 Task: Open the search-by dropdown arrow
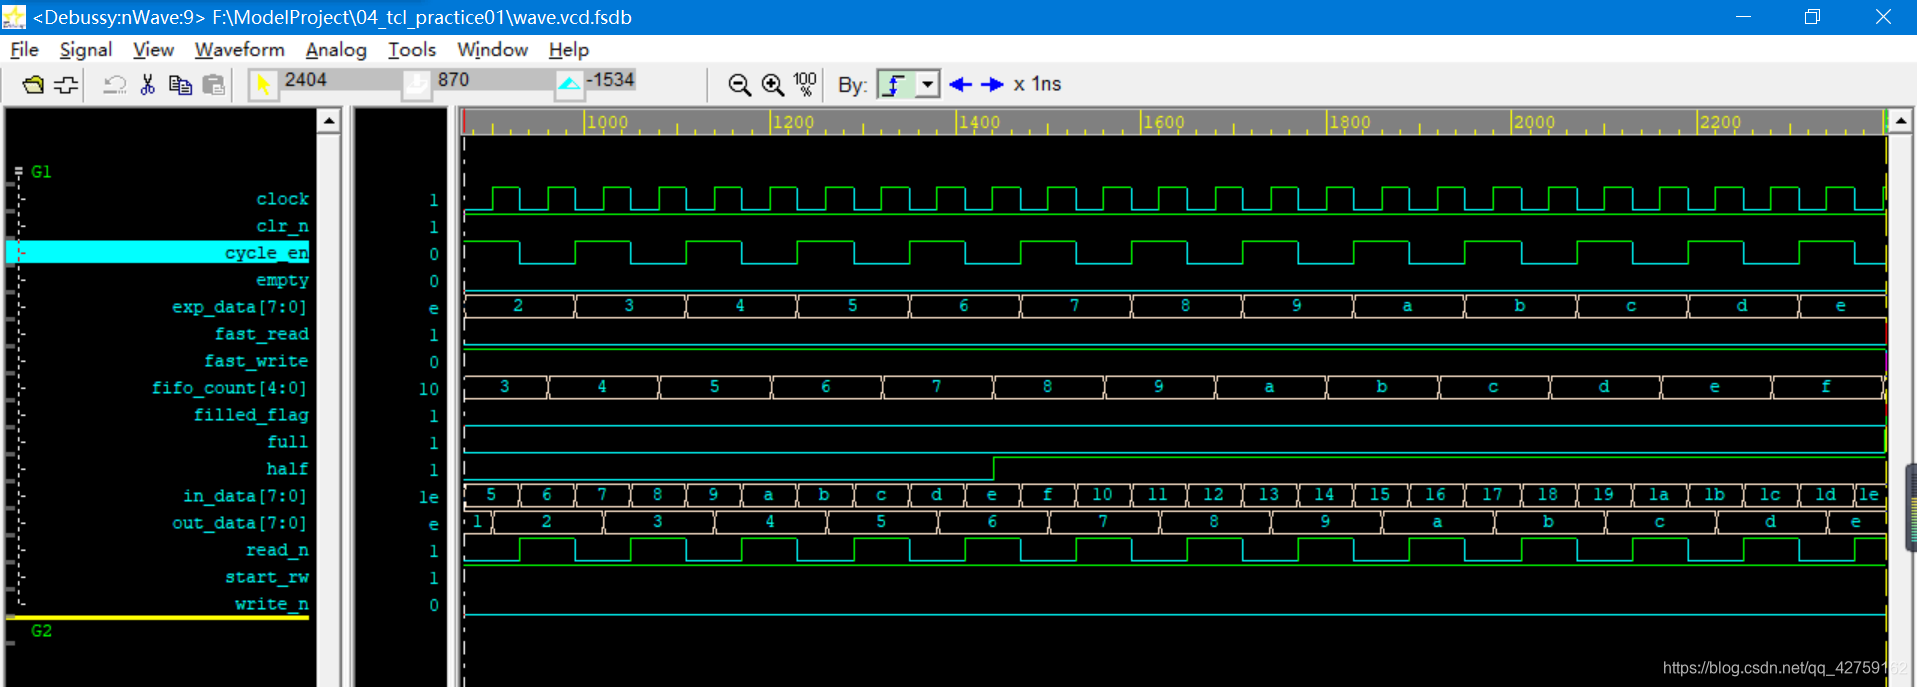928,85
